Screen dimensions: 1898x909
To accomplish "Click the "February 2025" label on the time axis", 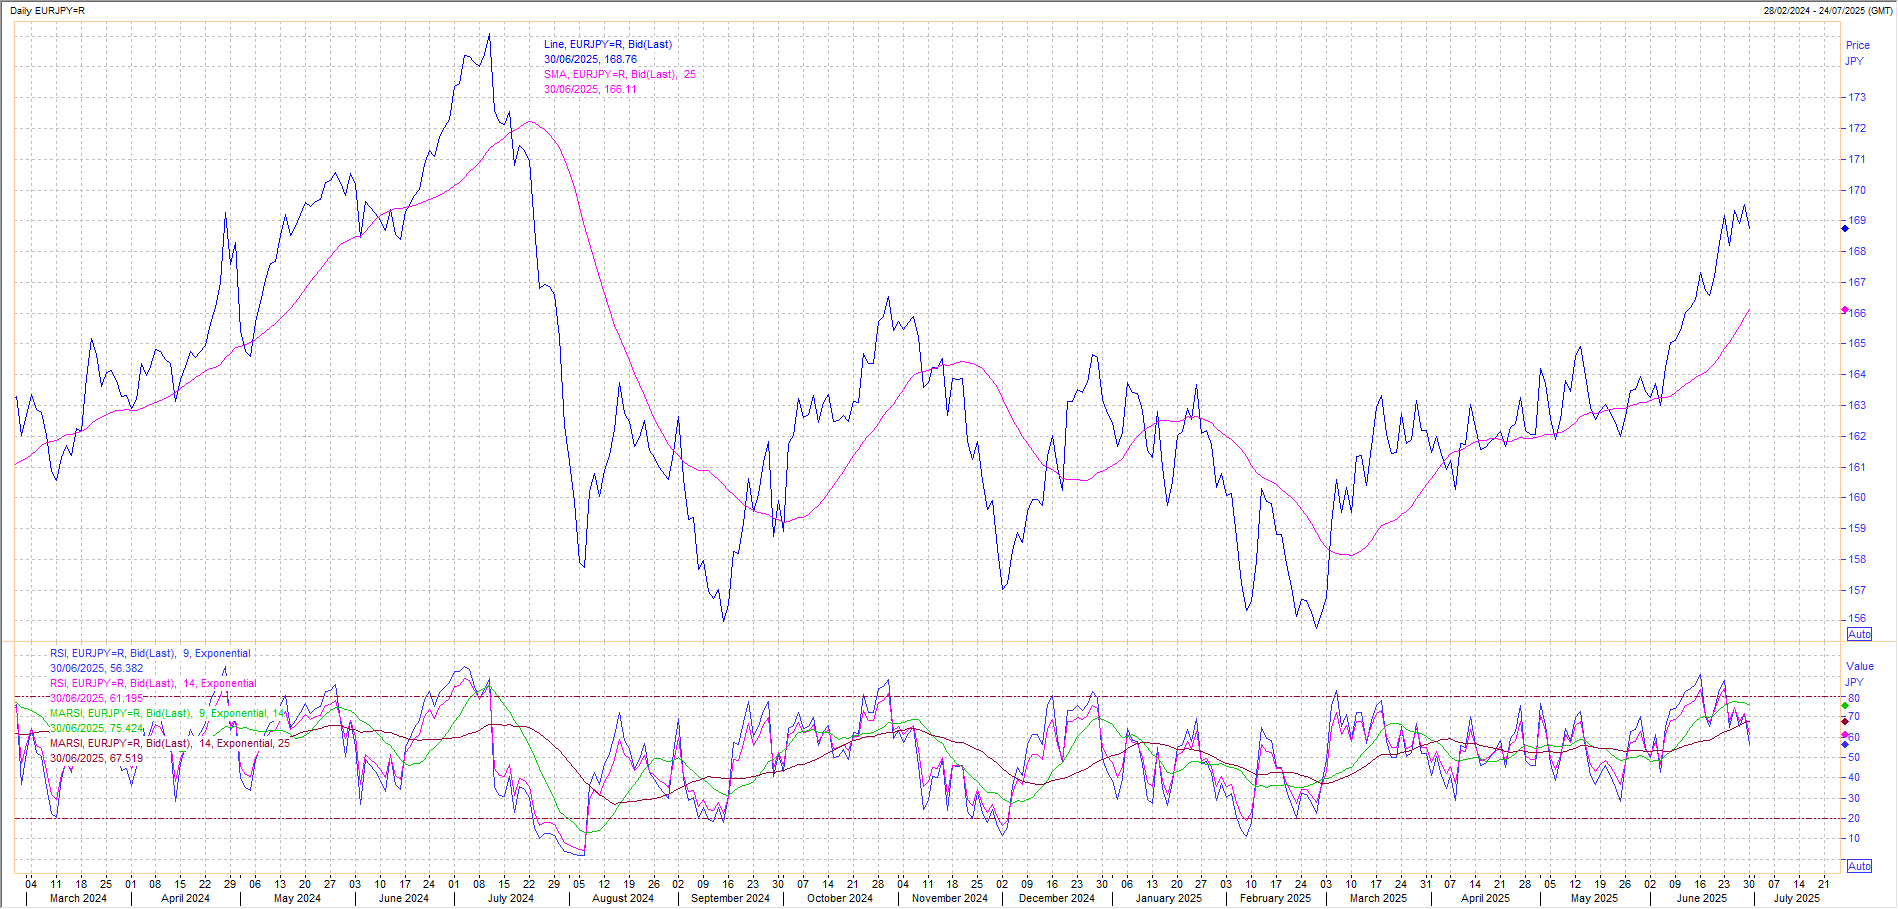I will (1275, 898).
